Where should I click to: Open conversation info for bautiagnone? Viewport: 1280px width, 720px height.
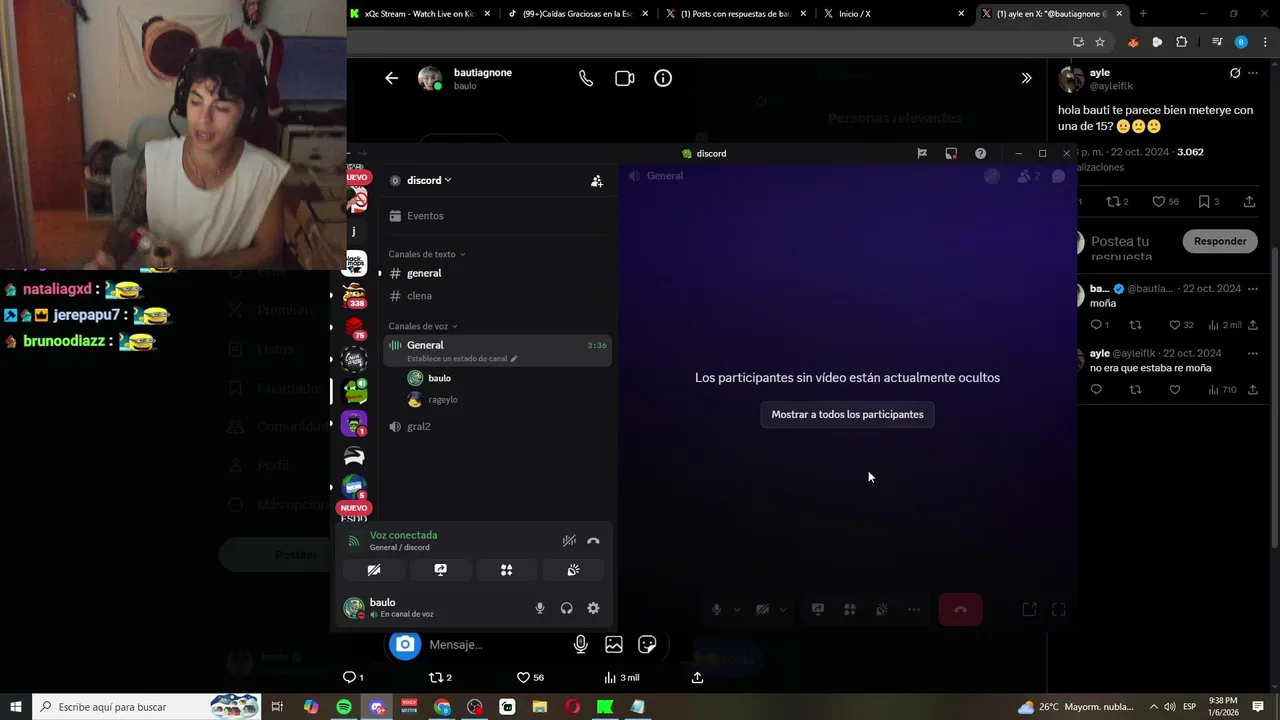tap(663, 78)
